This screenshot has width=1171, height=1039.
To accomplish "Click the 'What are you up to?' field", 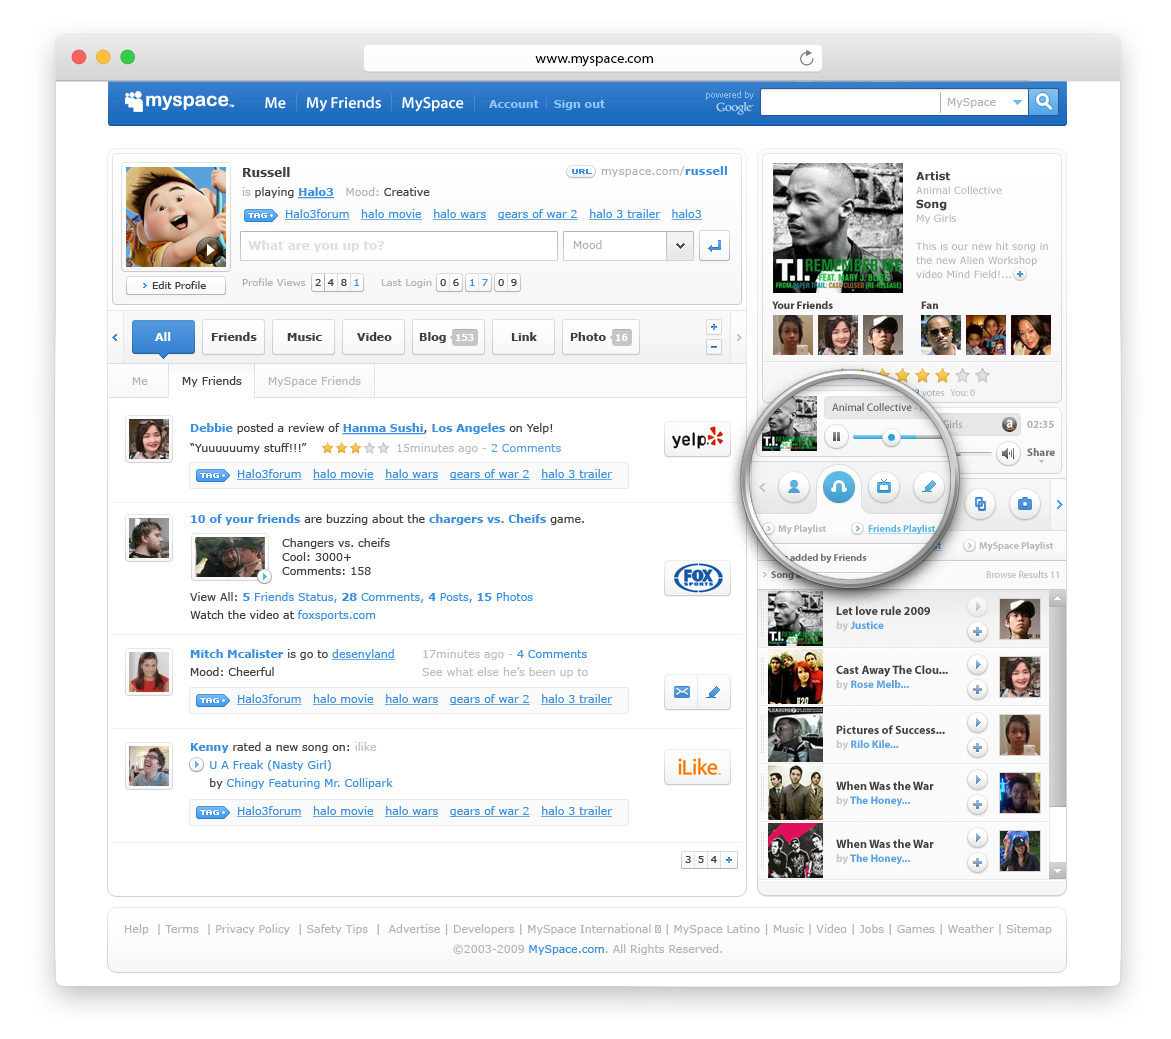I will [x=399, y=246].
